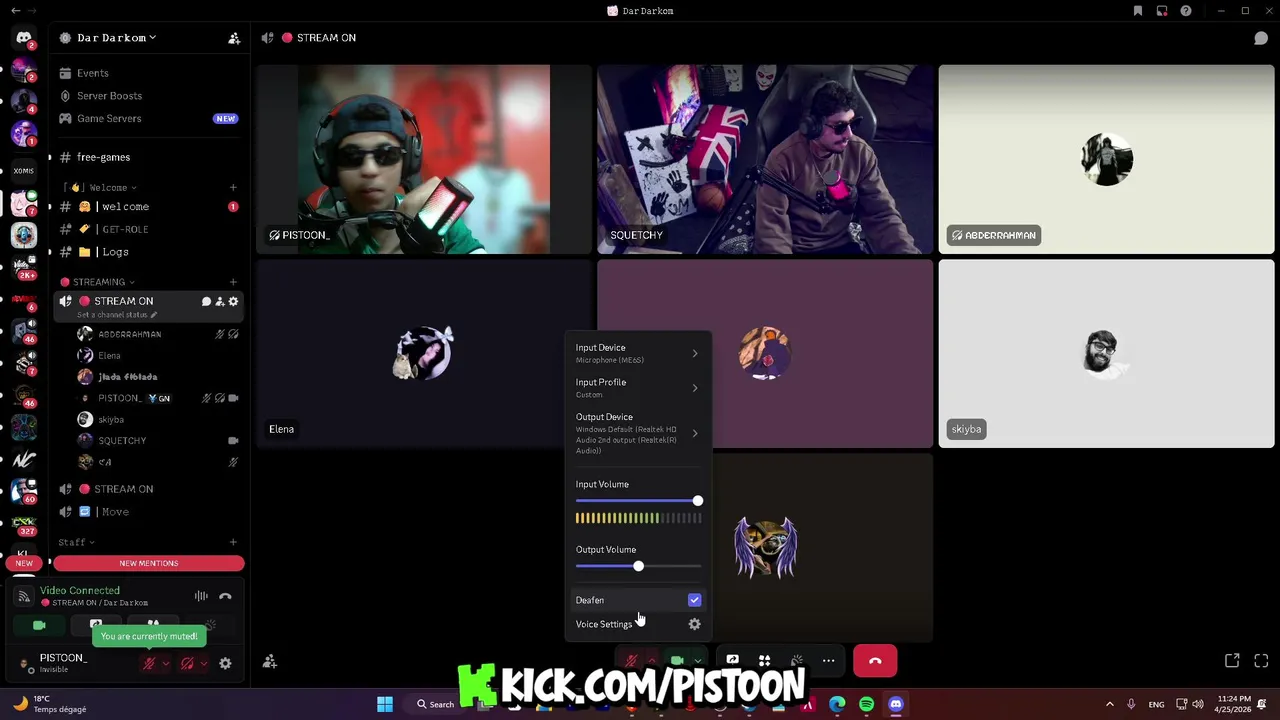
Task: Pop out the call window
Action: [x=1232, y=661]
